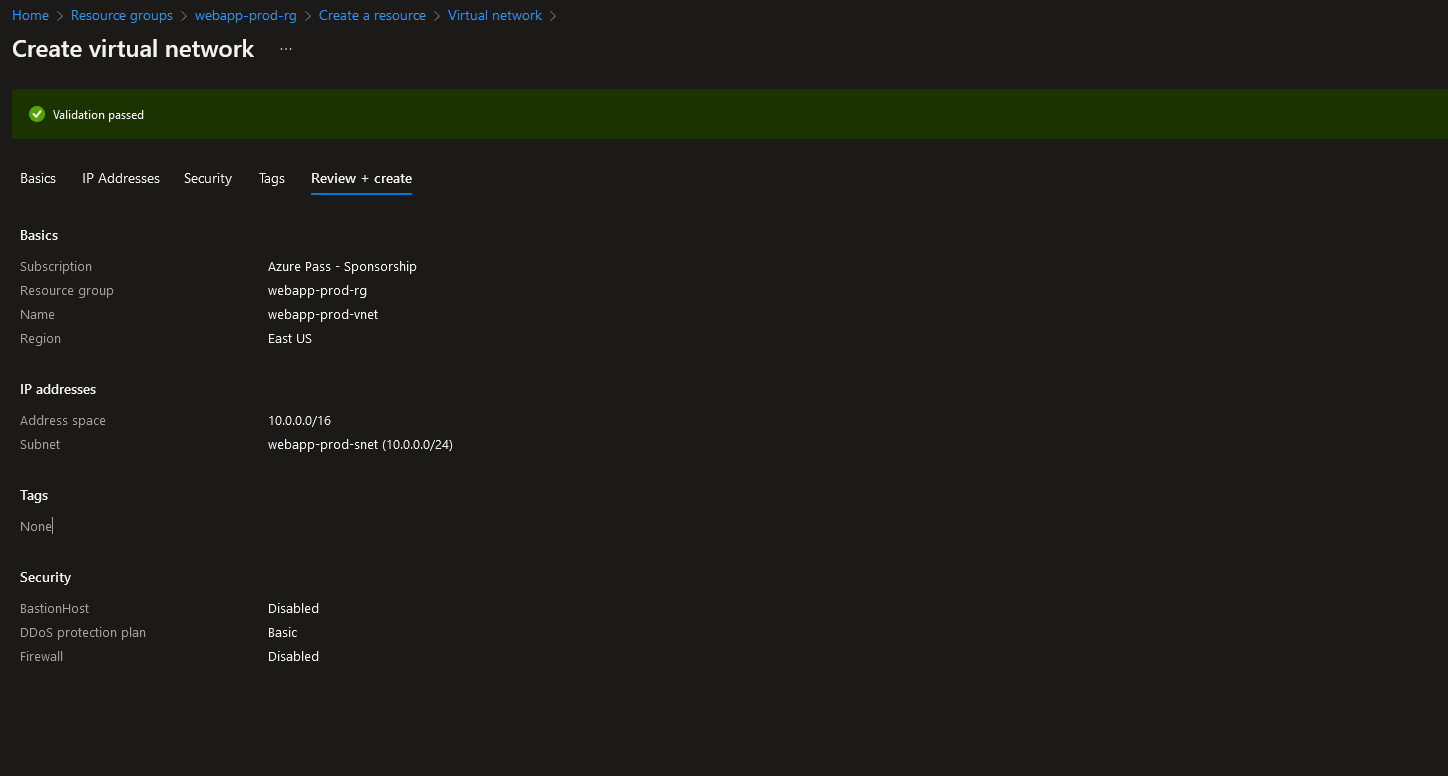Go to the Tags tab
Image resolution: width=1448 pixels, height=776 pixels.
(272, 178)
